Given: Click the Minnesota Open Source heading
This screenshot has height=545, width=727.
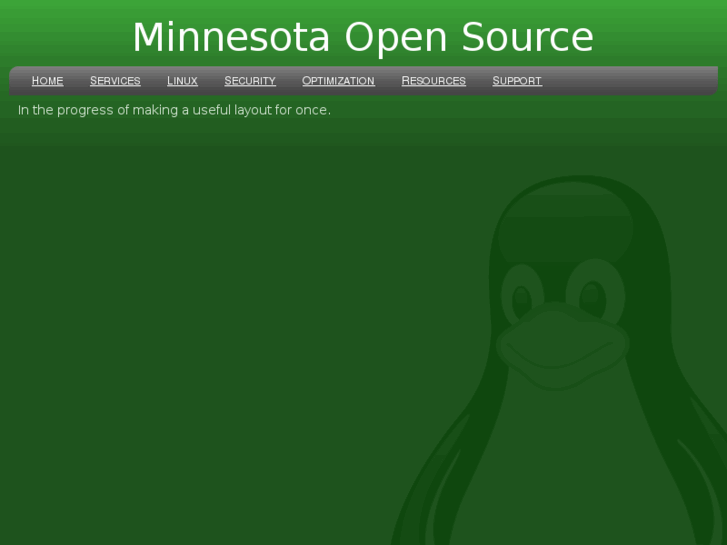Looking at the screenshot, I should (363, 37).
